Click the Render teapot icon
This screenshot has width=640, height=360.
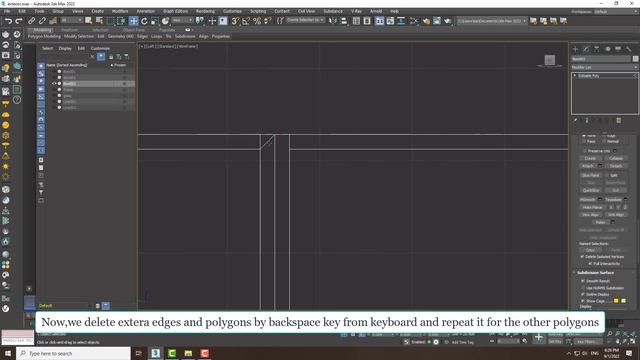click(448, 20)
